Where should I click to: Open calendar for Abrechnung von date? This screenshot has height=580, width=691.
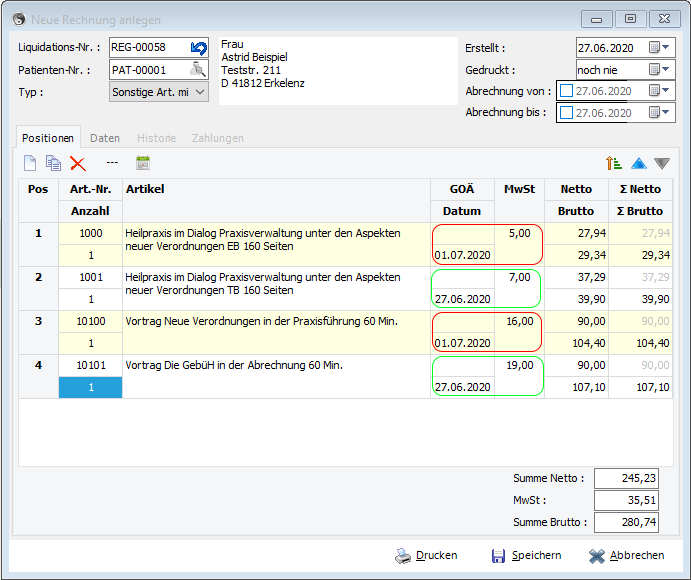point(659,90)
